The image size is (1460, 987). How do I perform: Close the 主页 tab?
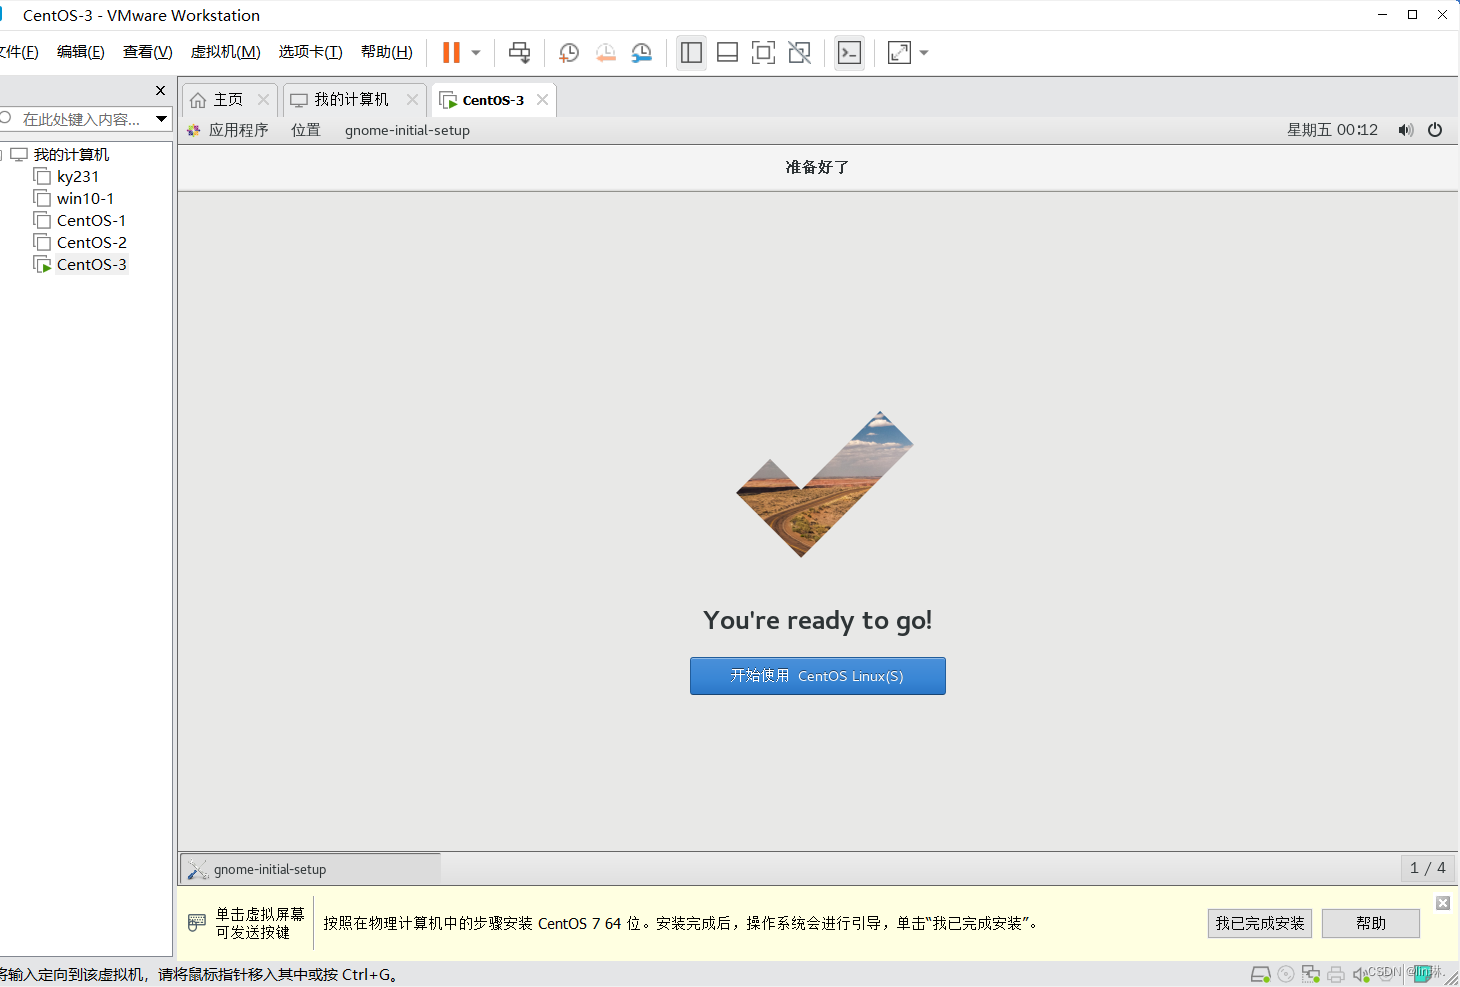[263, 99]
